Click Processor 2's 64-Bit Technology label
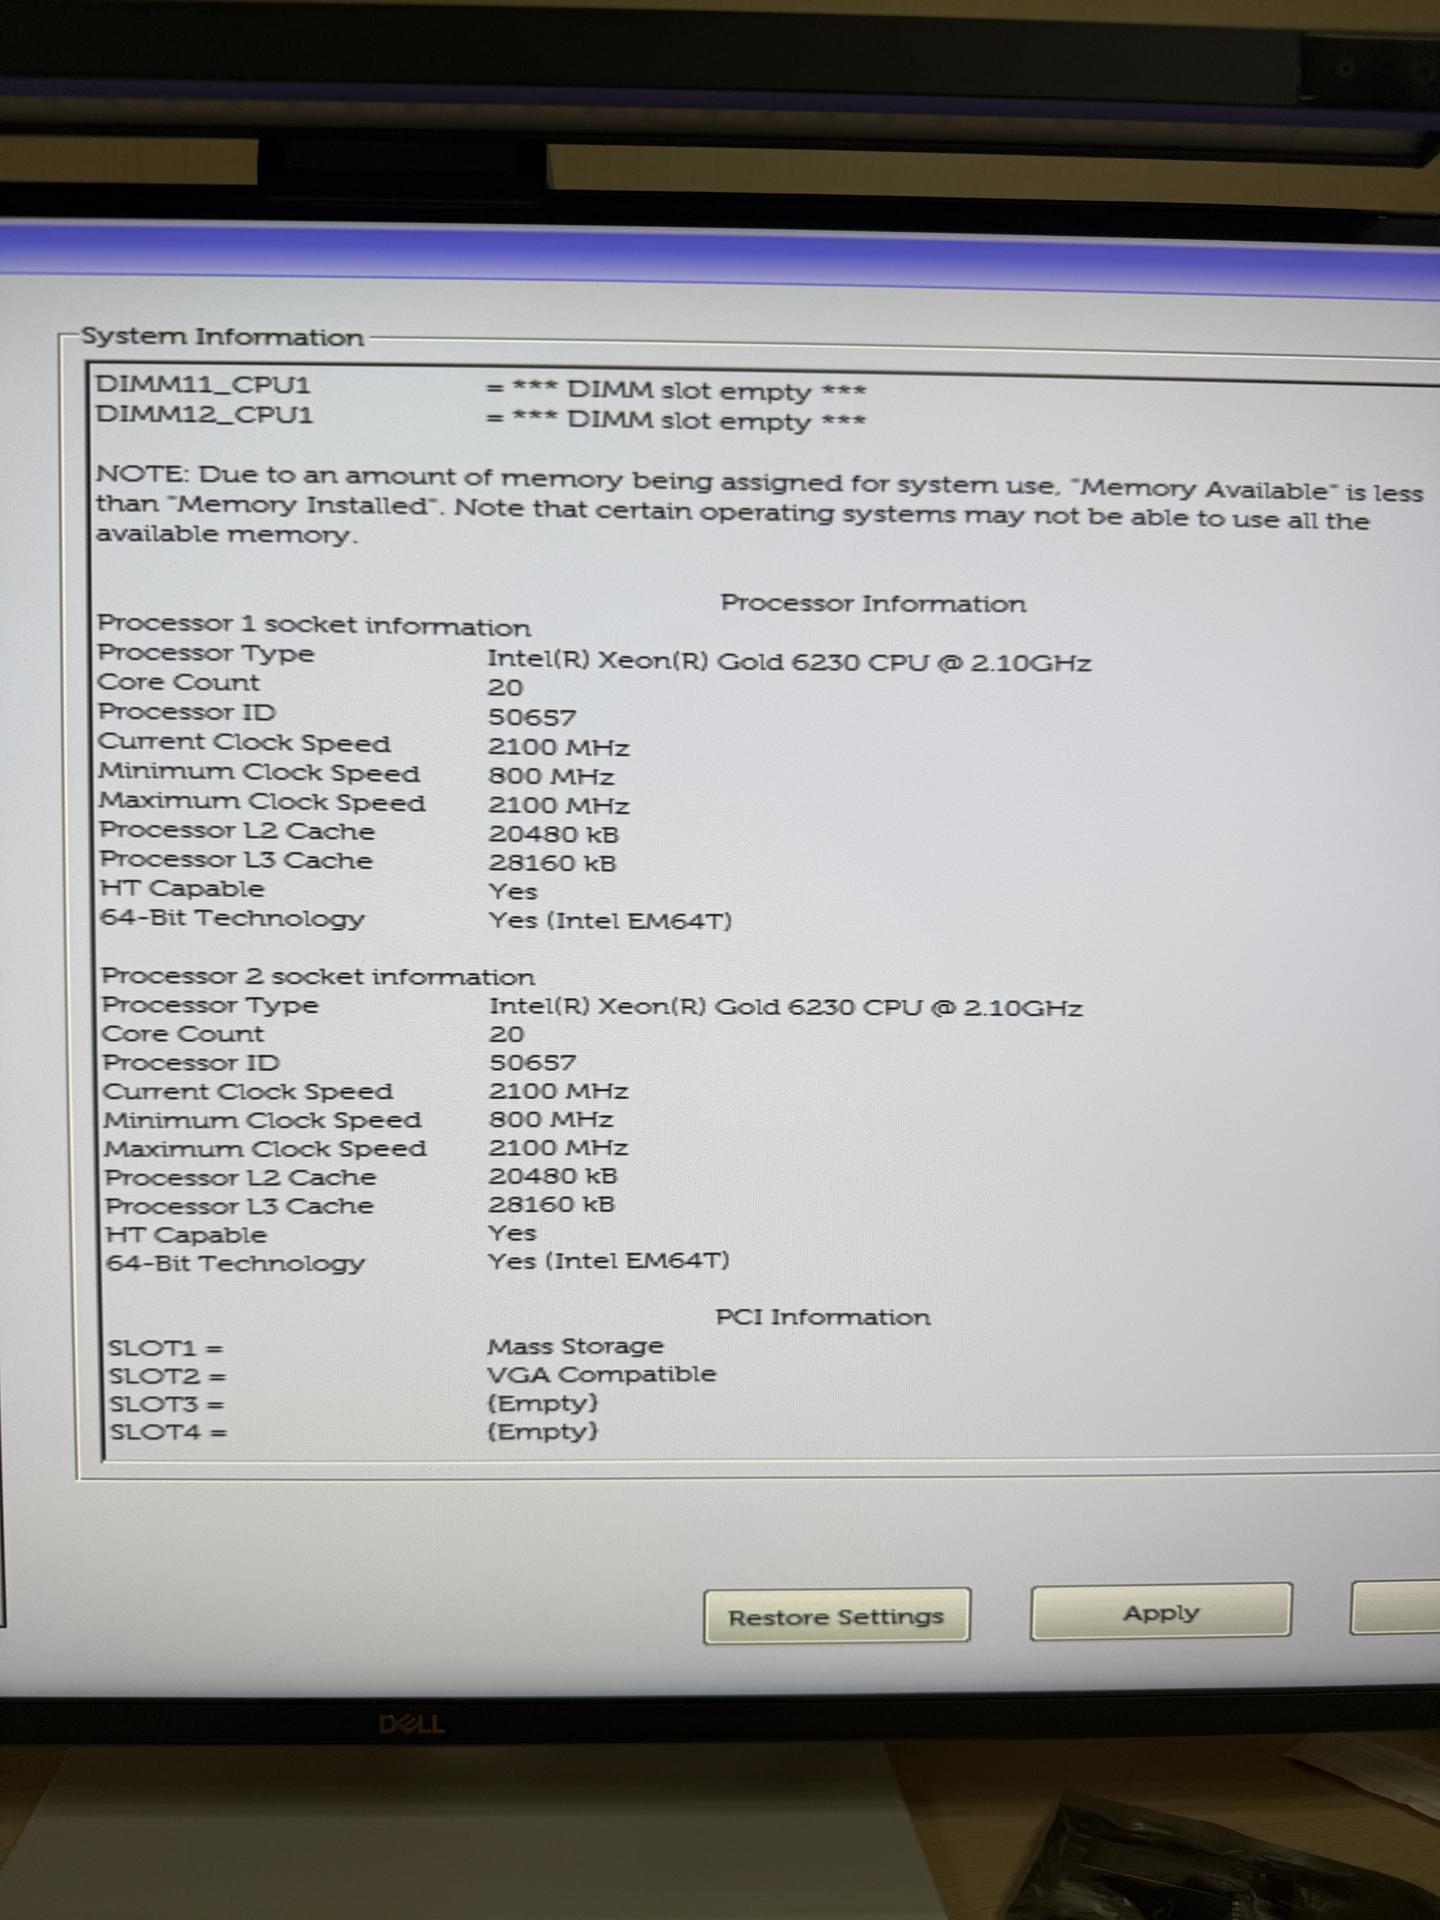This screenshot has width=1440, height=1920. (236, 1265)
